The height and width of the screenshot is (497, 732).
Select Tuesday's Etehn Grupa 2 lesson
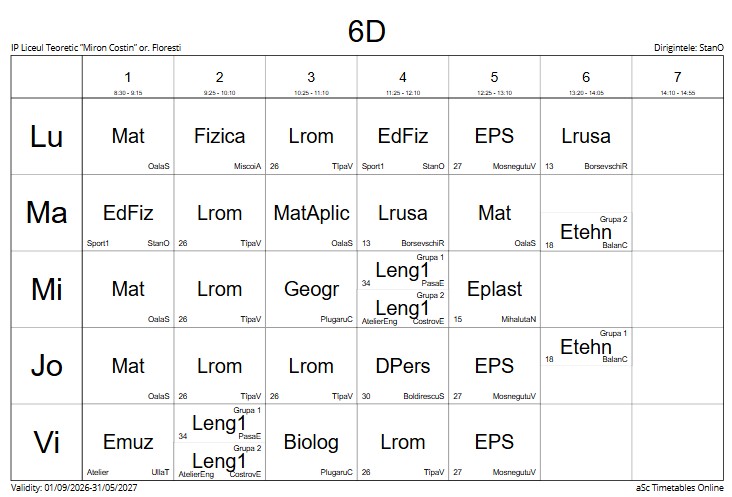coord(586,232)
